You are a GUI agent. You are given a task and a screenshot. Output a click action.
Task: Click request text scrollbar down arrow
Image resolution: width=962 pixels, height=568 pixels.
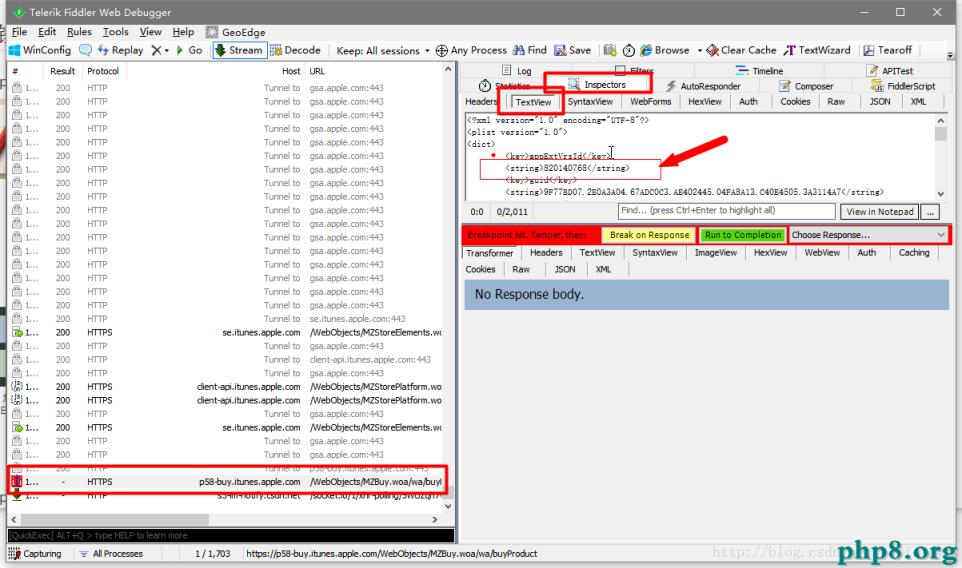pyautogui.click(x=941, y=194)
